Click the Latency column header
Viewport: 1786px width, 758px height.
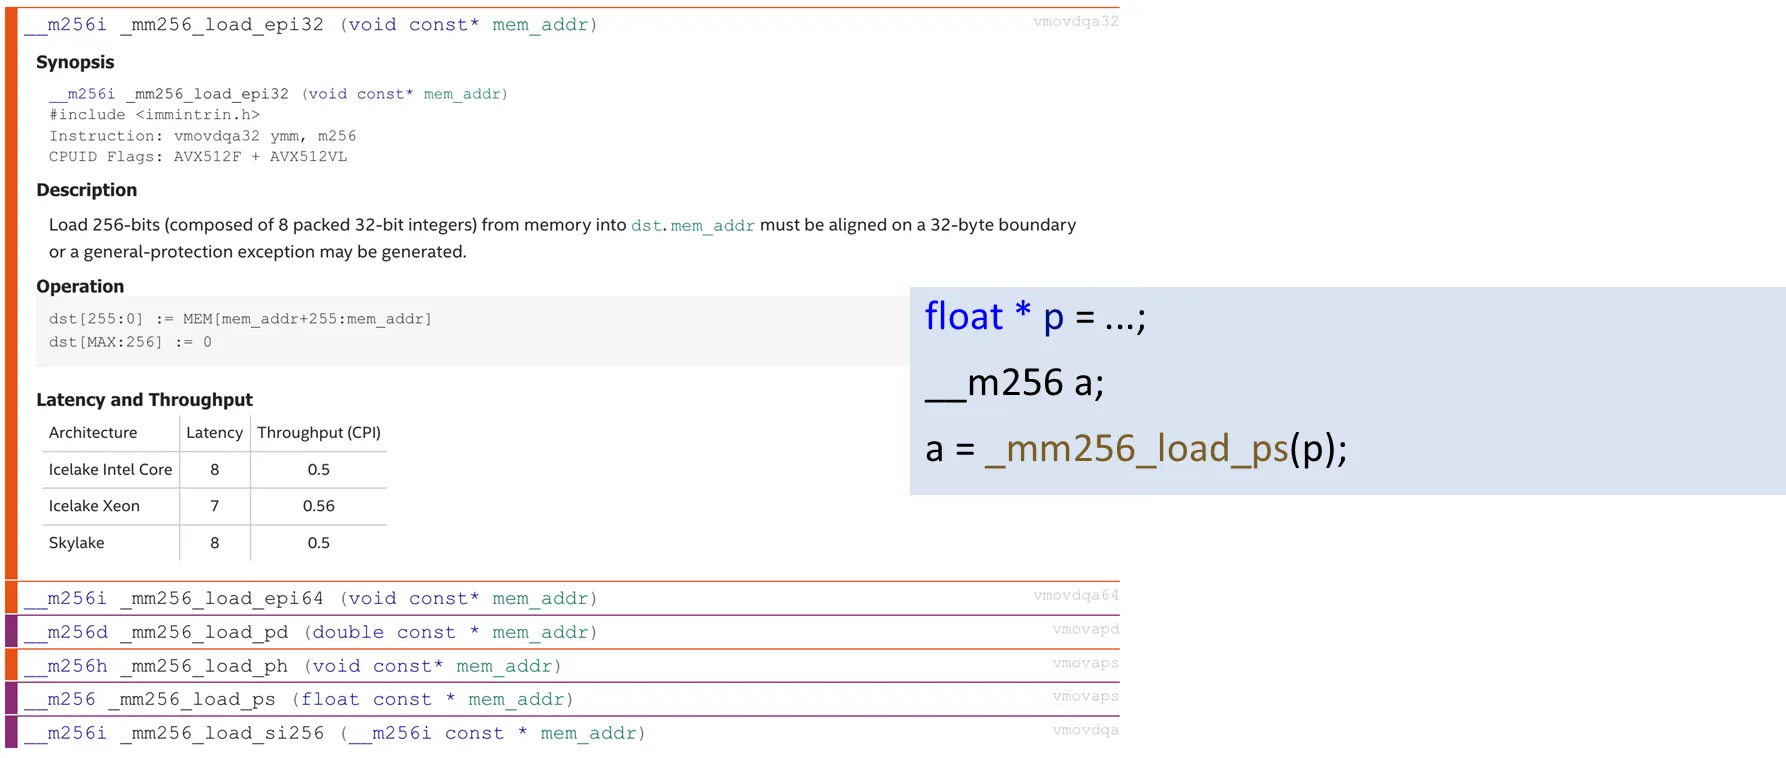point(214,433)
